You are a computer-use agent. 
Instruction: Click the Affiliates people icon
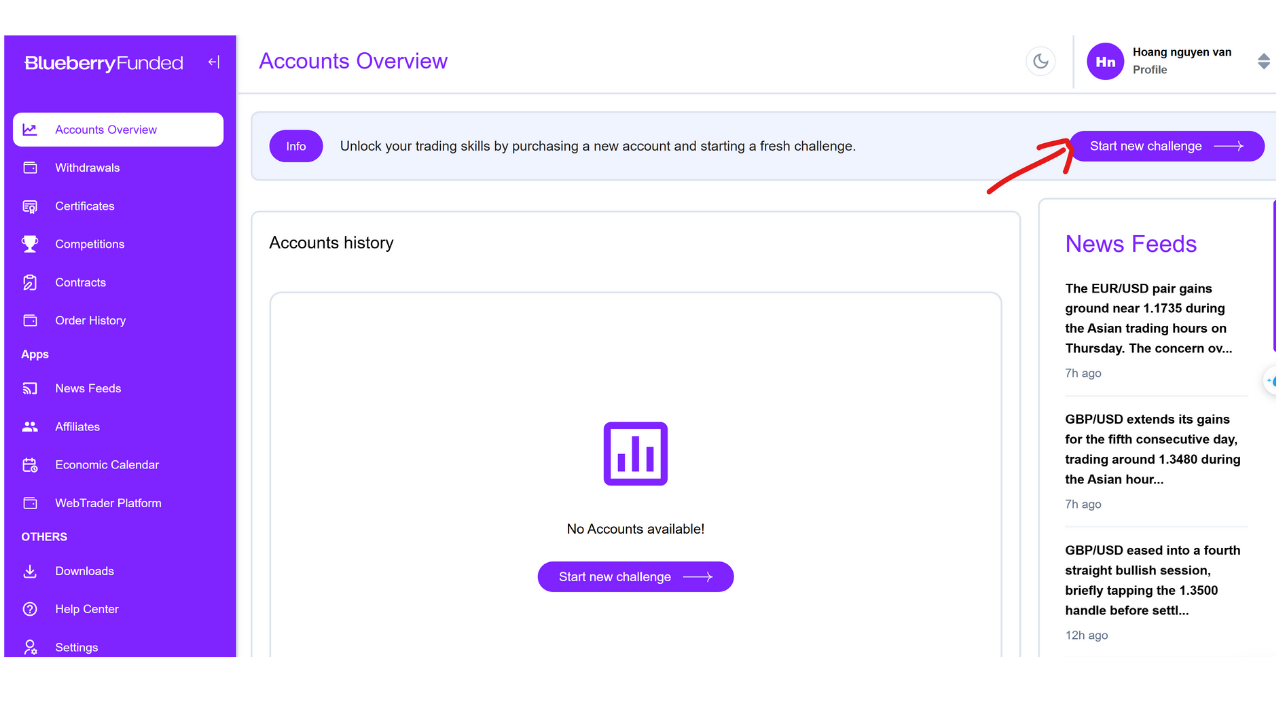click(x=30, y=427)
